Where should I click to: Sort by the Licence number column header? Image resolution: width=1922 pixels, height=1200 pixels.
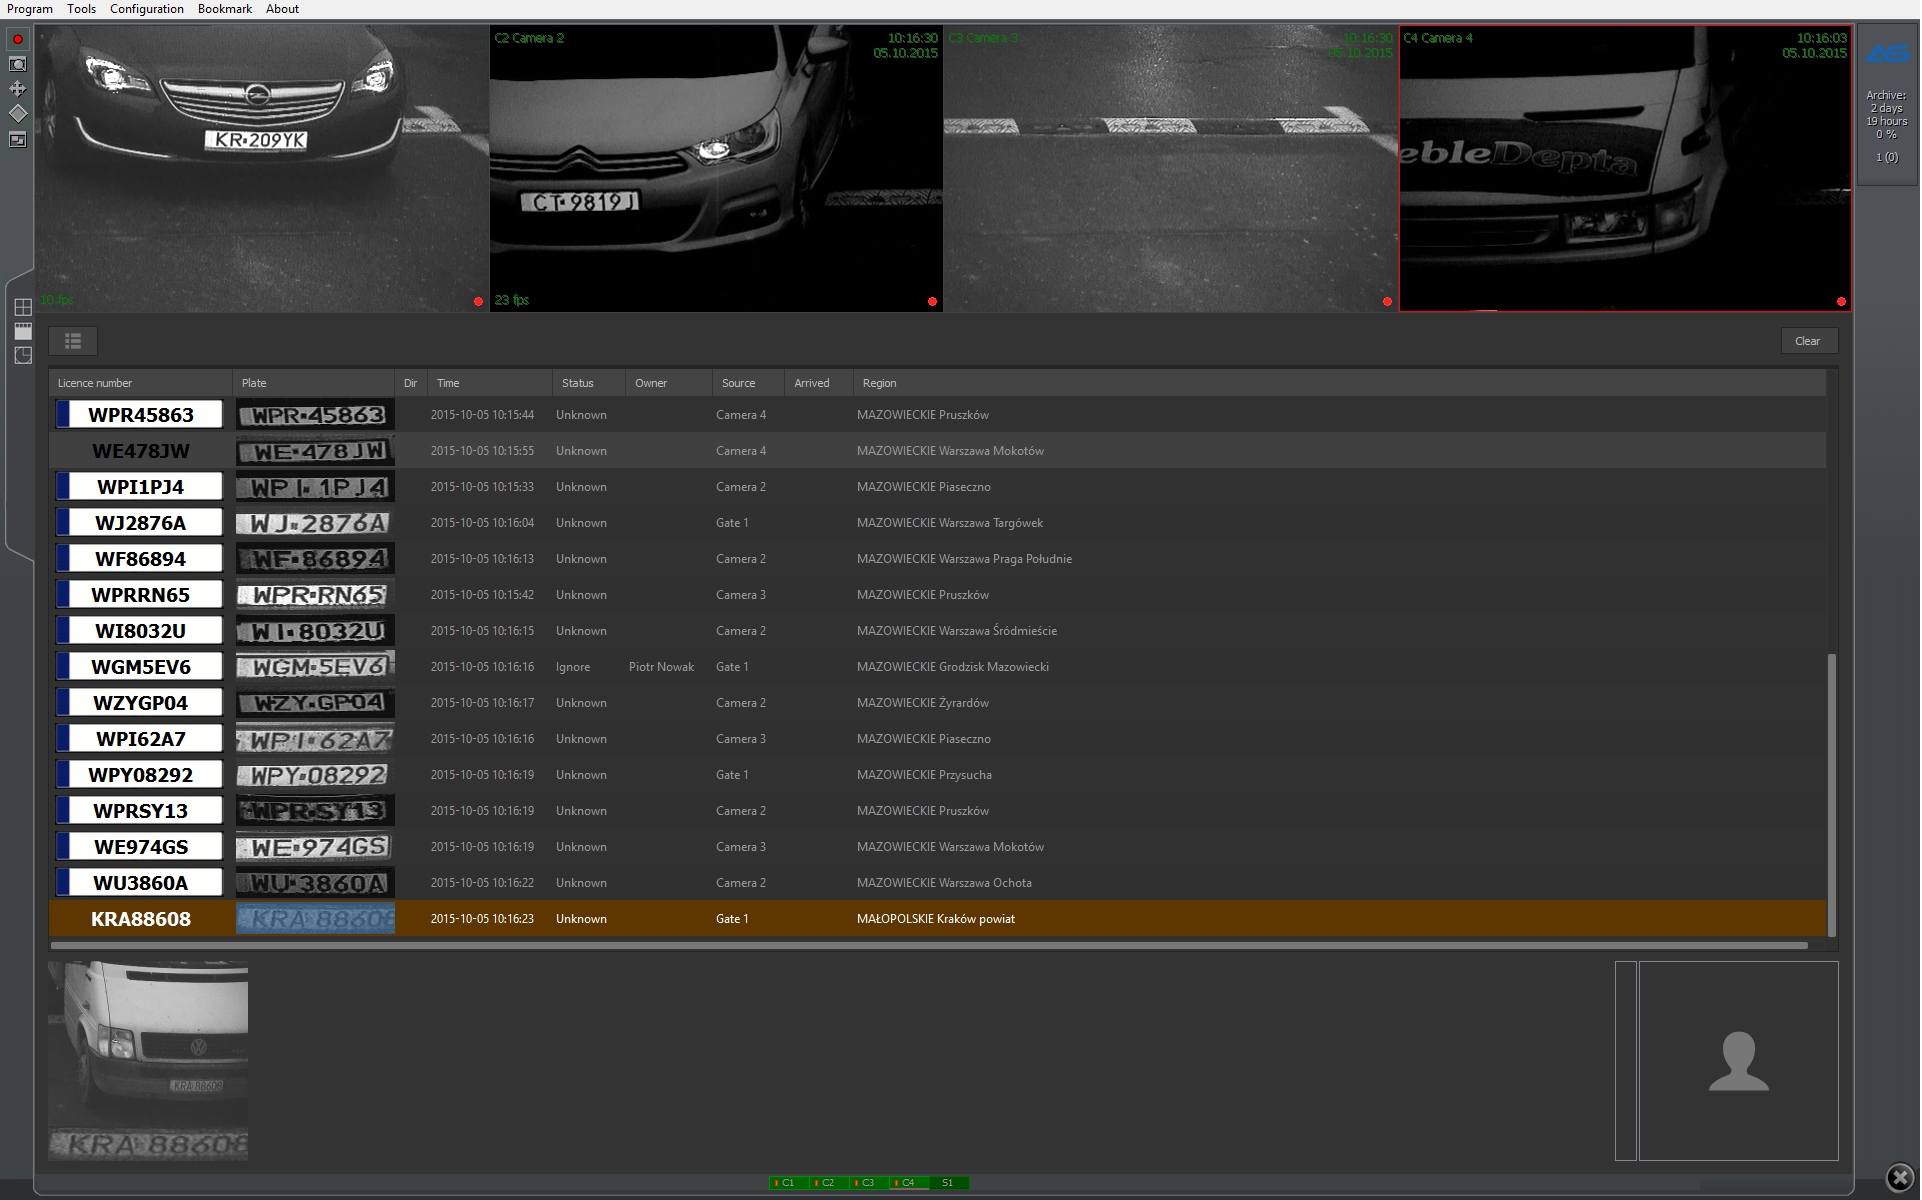95,383
